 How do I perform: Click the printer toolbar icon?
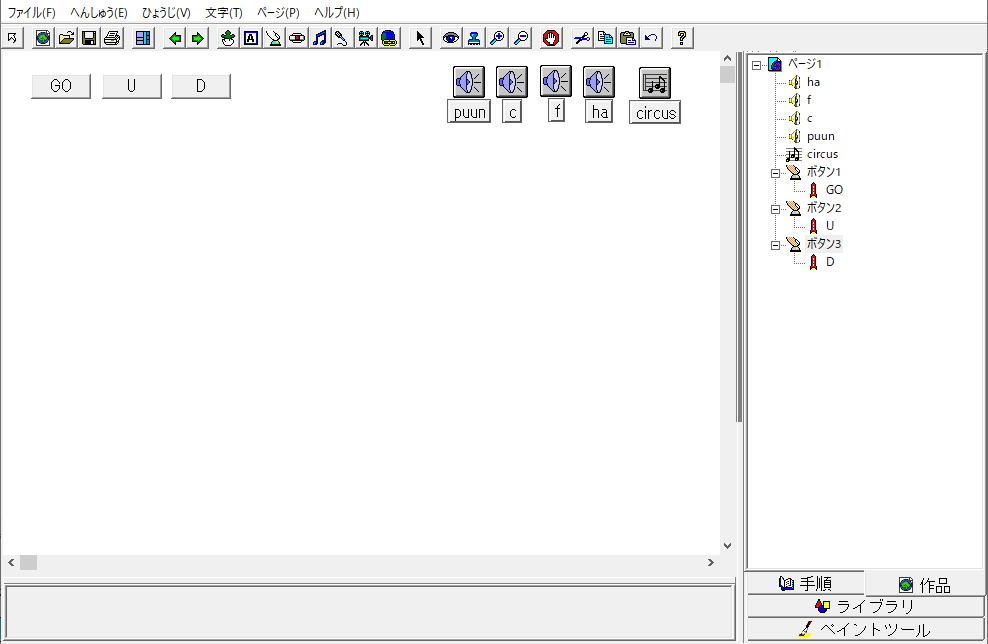point(112,38)
